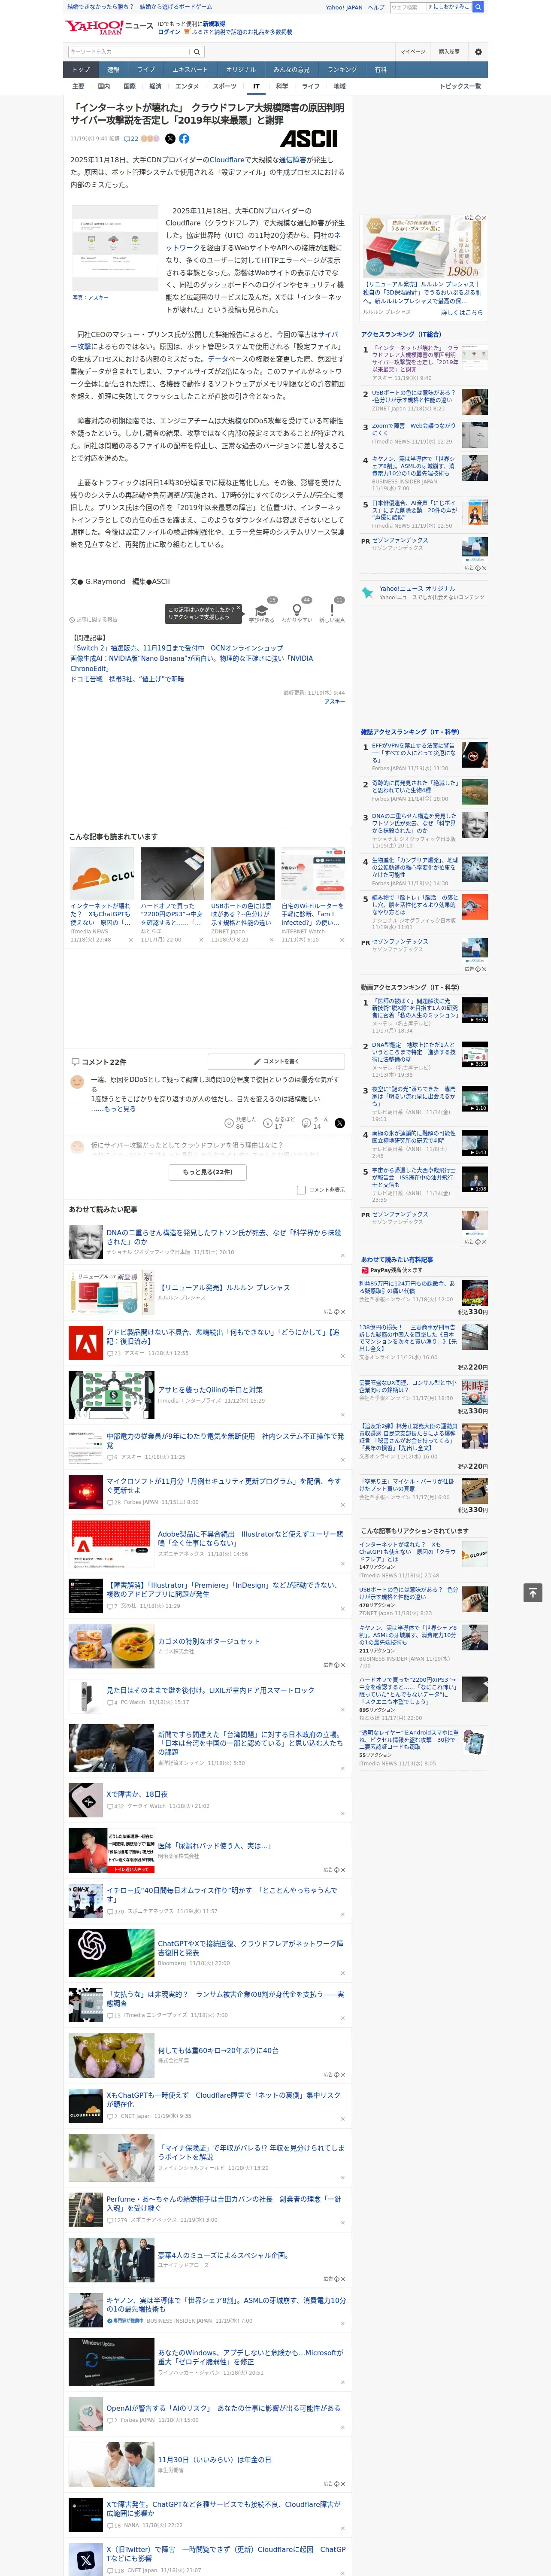The image size is (551, 2576).
Task: Toggle the コメント非表示 checkbox
Action: coord(301,1190)
